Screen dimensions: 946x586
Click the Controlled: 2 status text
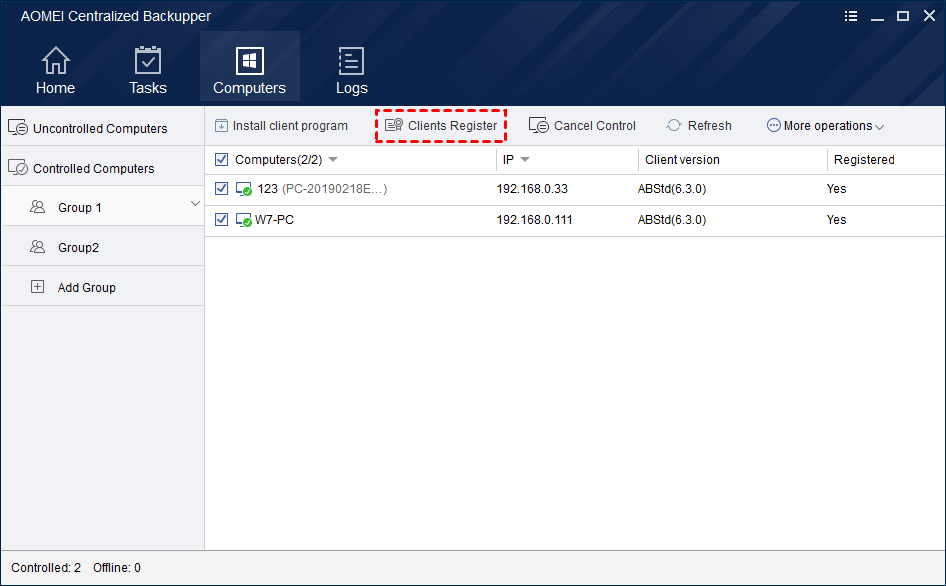pos(46,568)
